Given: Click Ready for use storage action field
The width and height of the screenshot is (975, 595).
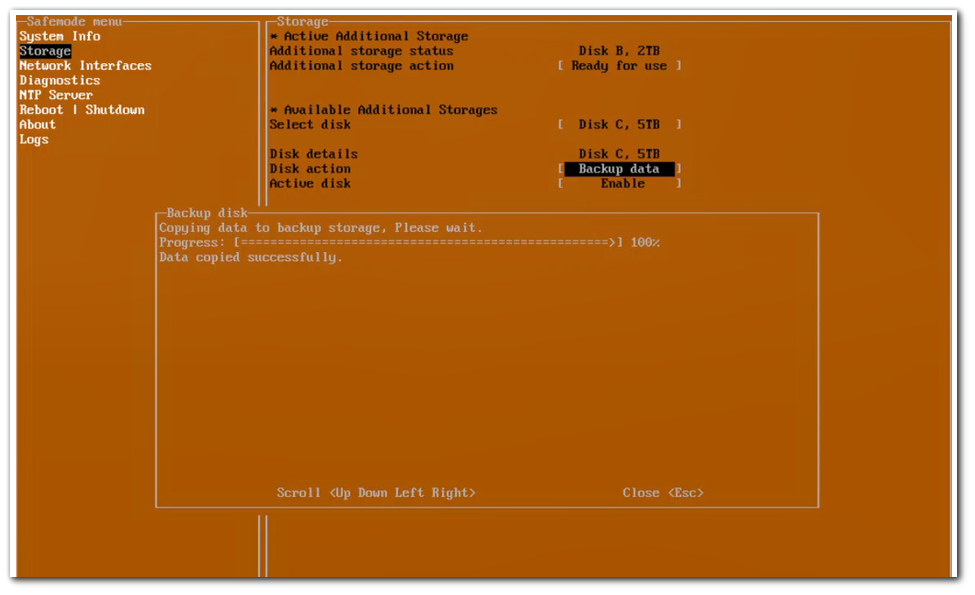Looking at the screenshot, I should (x=619, y=66).
